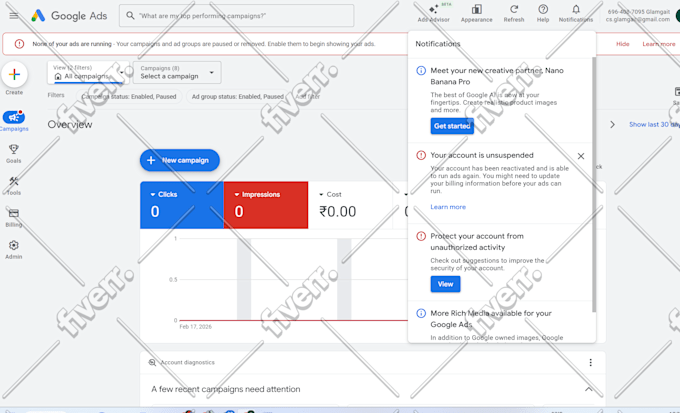Image resolution: width=680 pixels, height=413 pixels.
Task: Open the Help menu
Action: [x=543, y=13]
